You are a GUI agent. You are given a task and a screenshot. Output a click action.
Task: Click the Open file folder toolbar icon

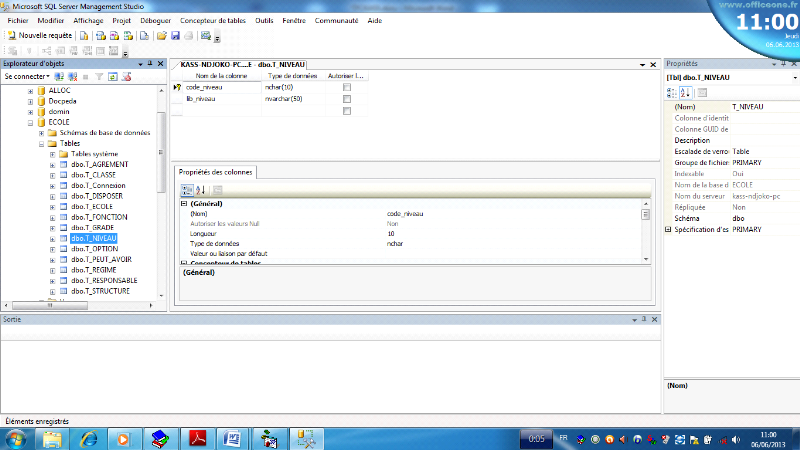click(x=162, y=36)
